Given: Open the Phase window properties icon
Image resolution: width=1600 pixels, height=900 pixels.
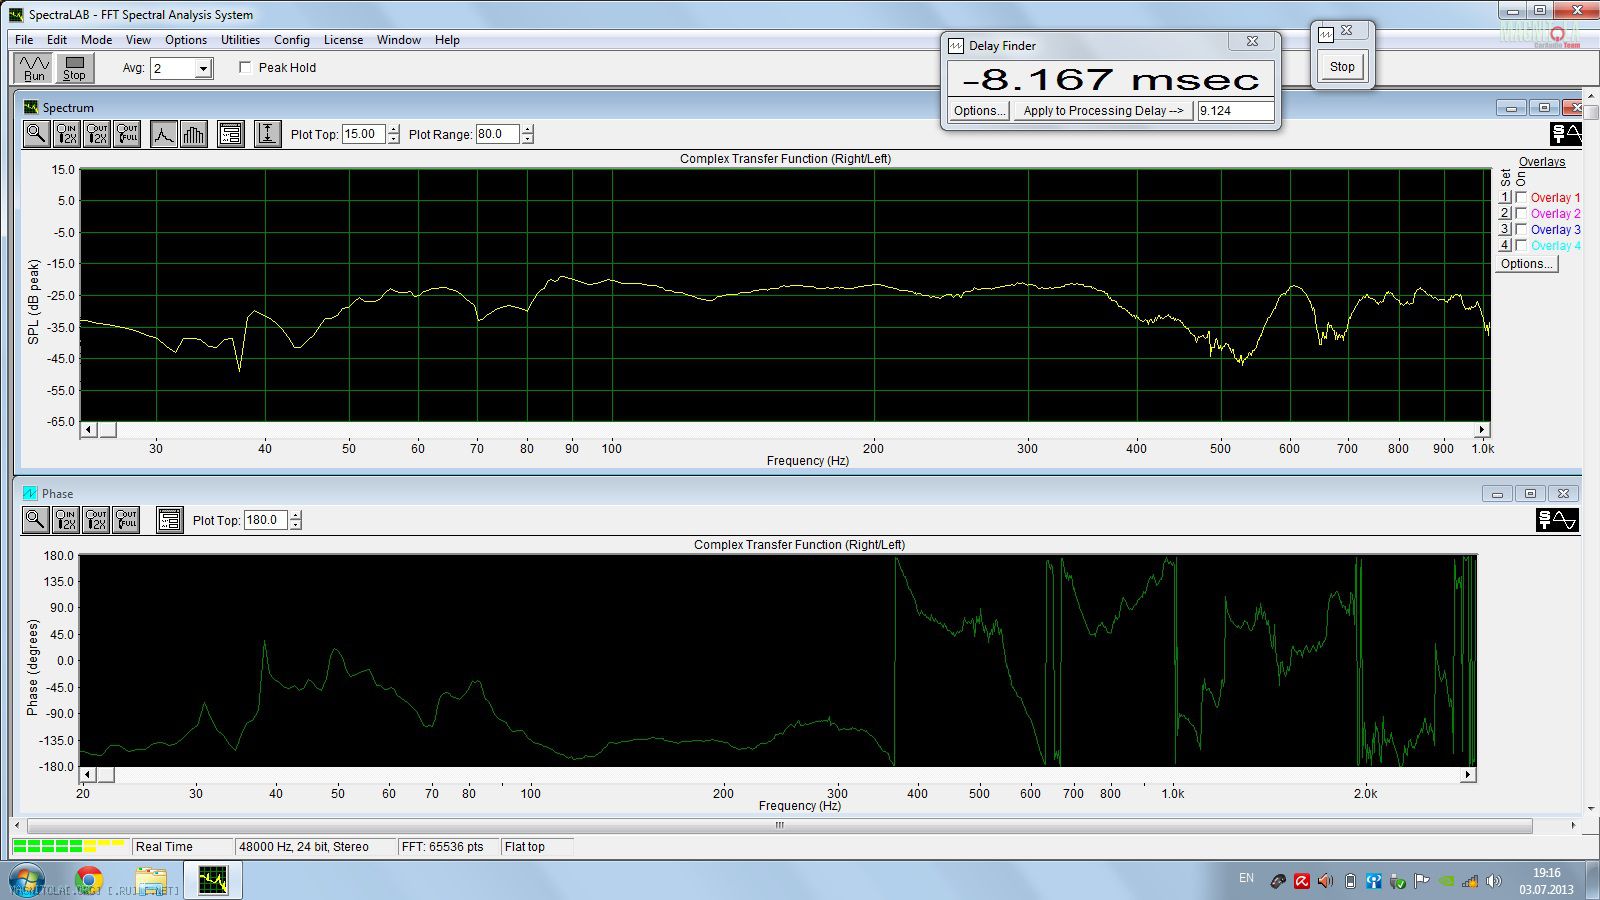Looking at the screenshot, I should coord(170,520).
